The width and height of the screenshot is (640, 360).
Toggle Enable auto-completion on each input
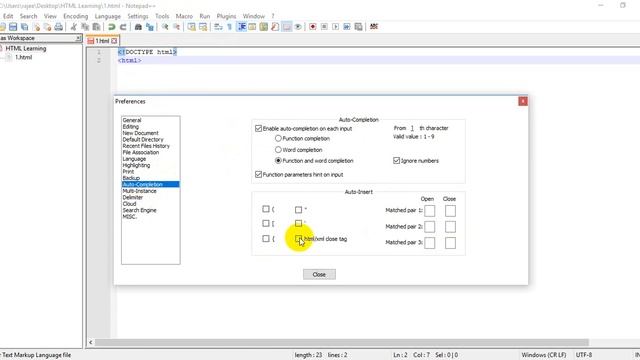click(258, 129)
